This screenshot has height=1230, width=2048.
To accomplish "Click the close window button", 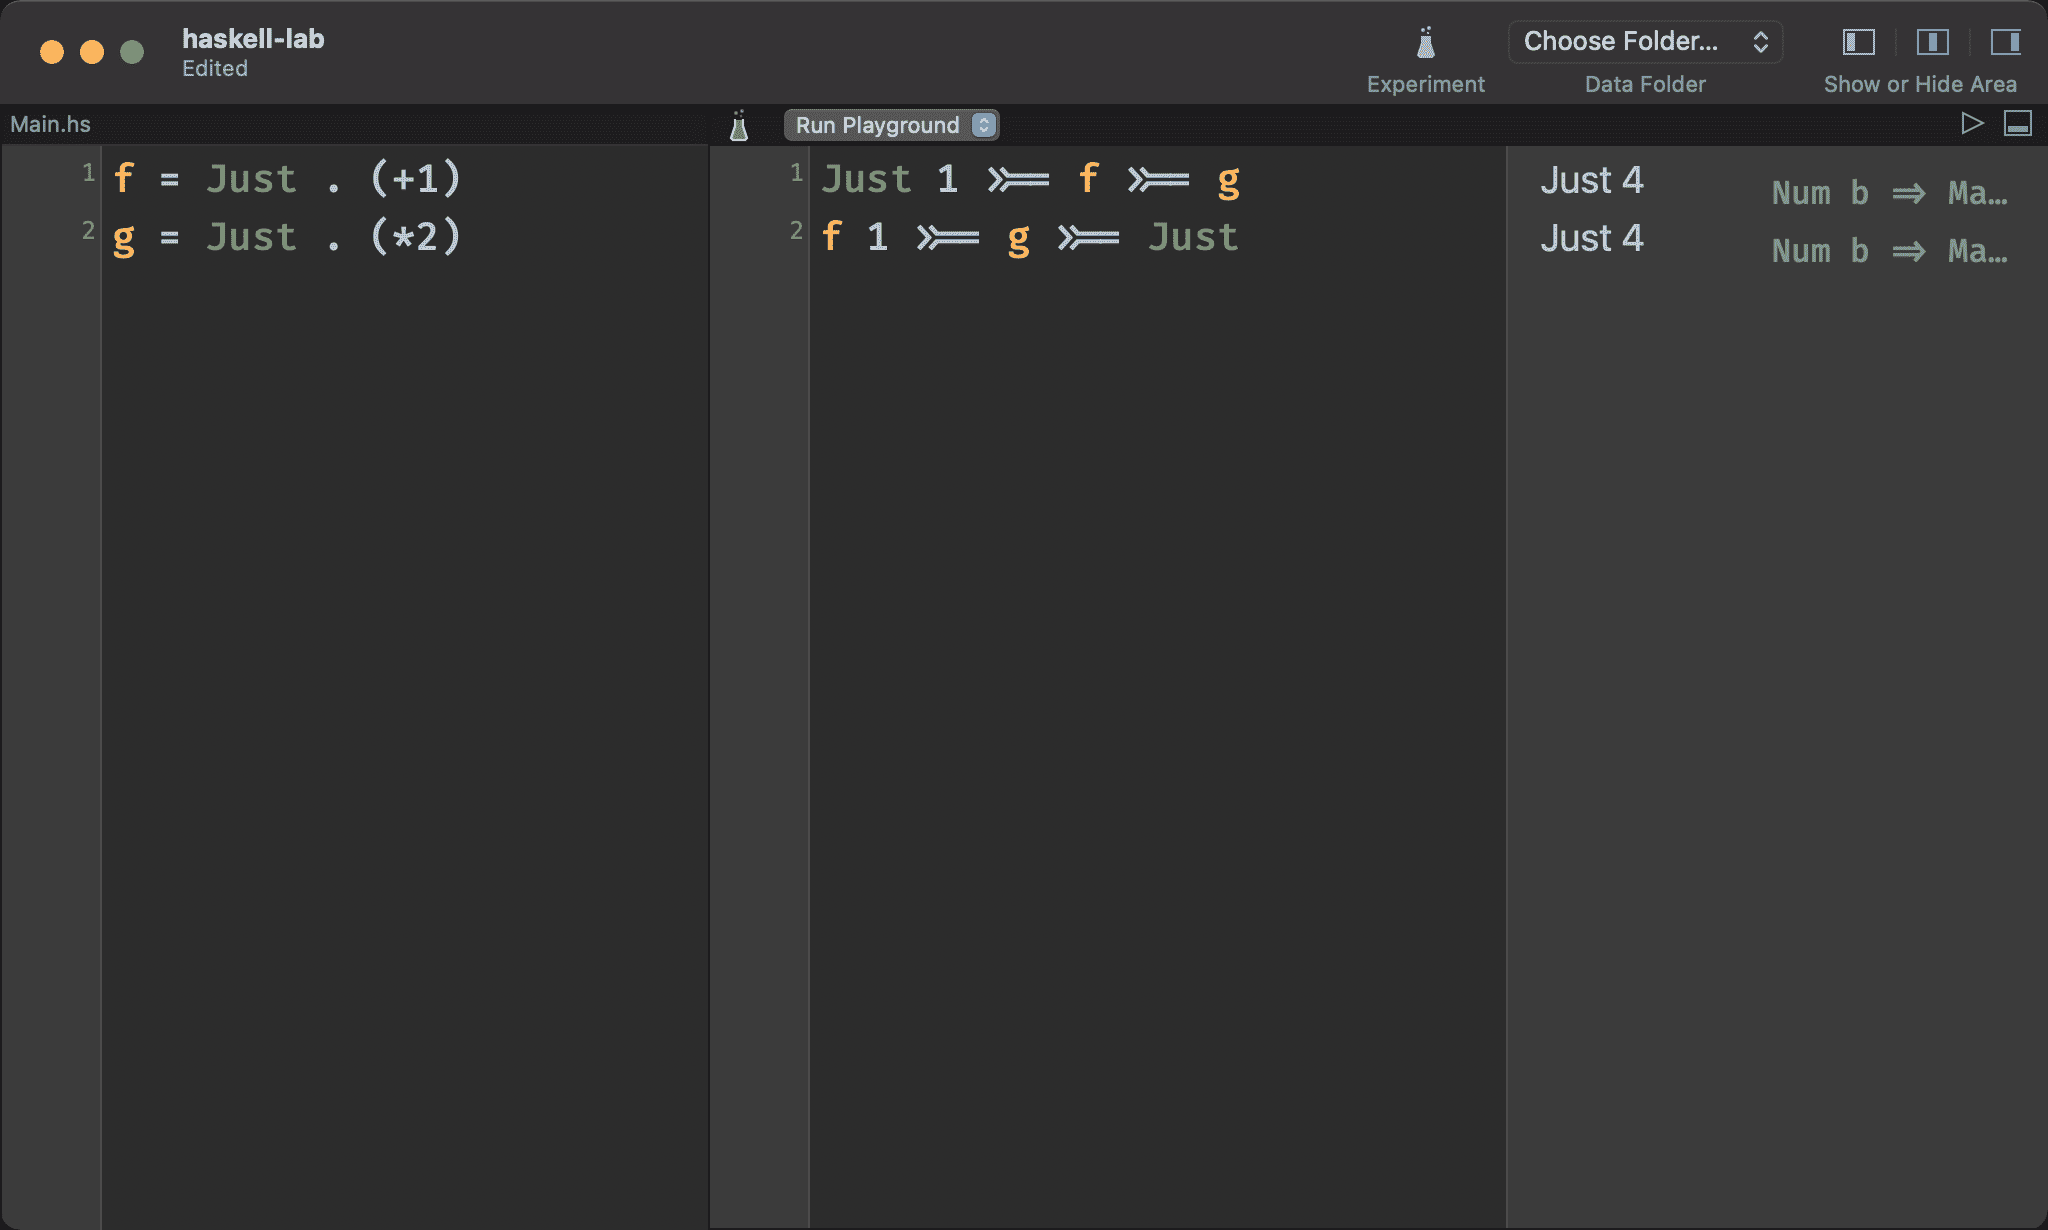I will pos(52,52).
